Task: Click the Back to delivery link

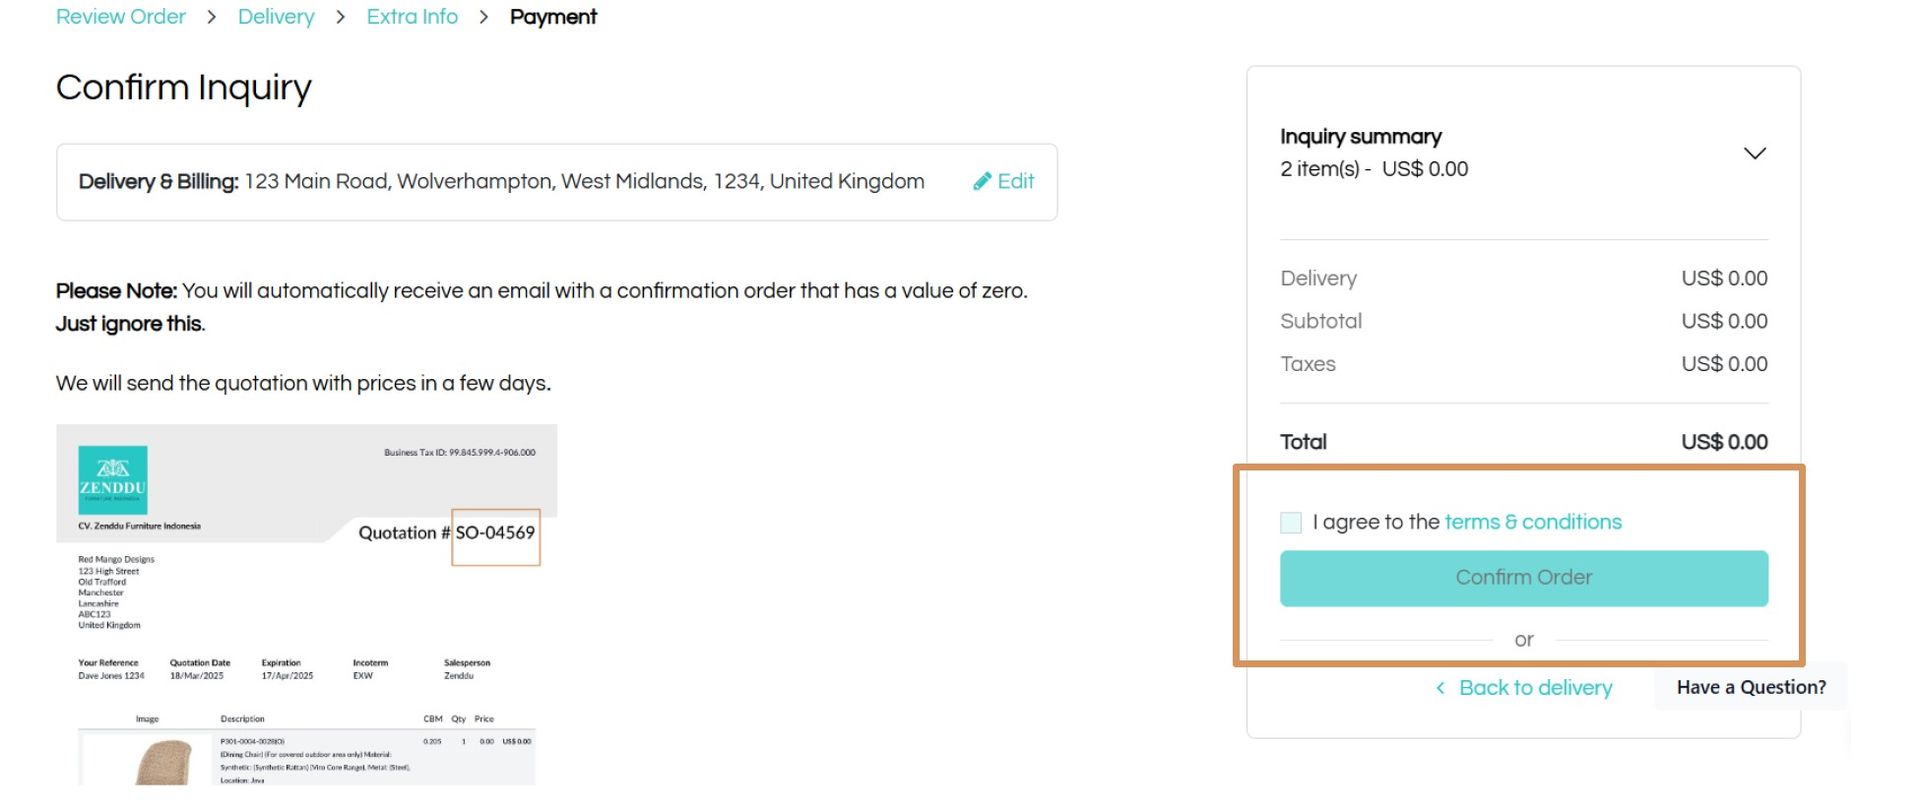Action: (x=1535, y=688)
